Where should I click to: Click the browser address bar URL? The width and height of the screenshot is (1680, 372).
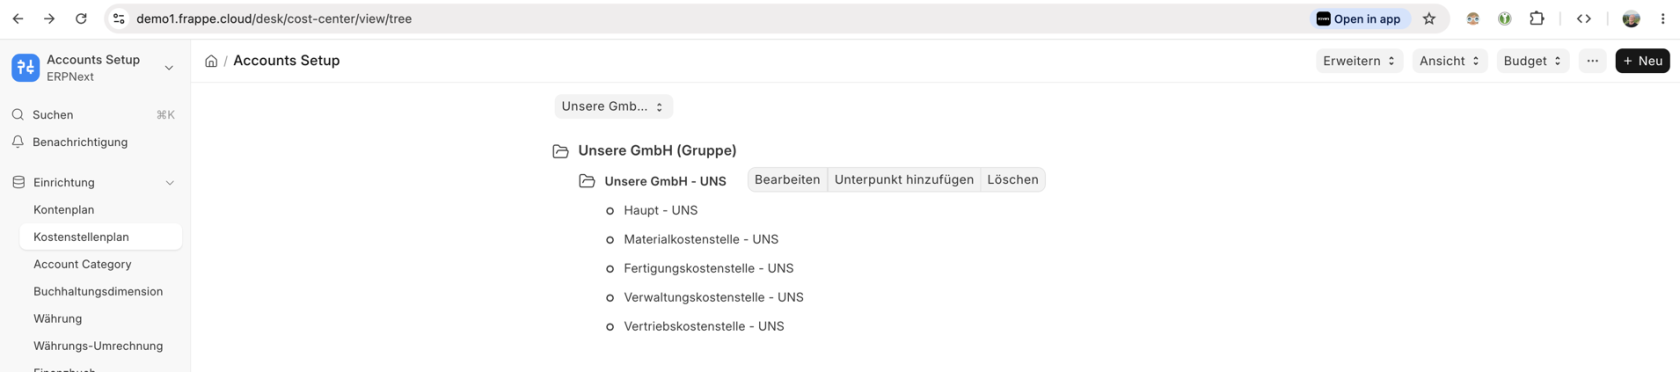[274, 18]
